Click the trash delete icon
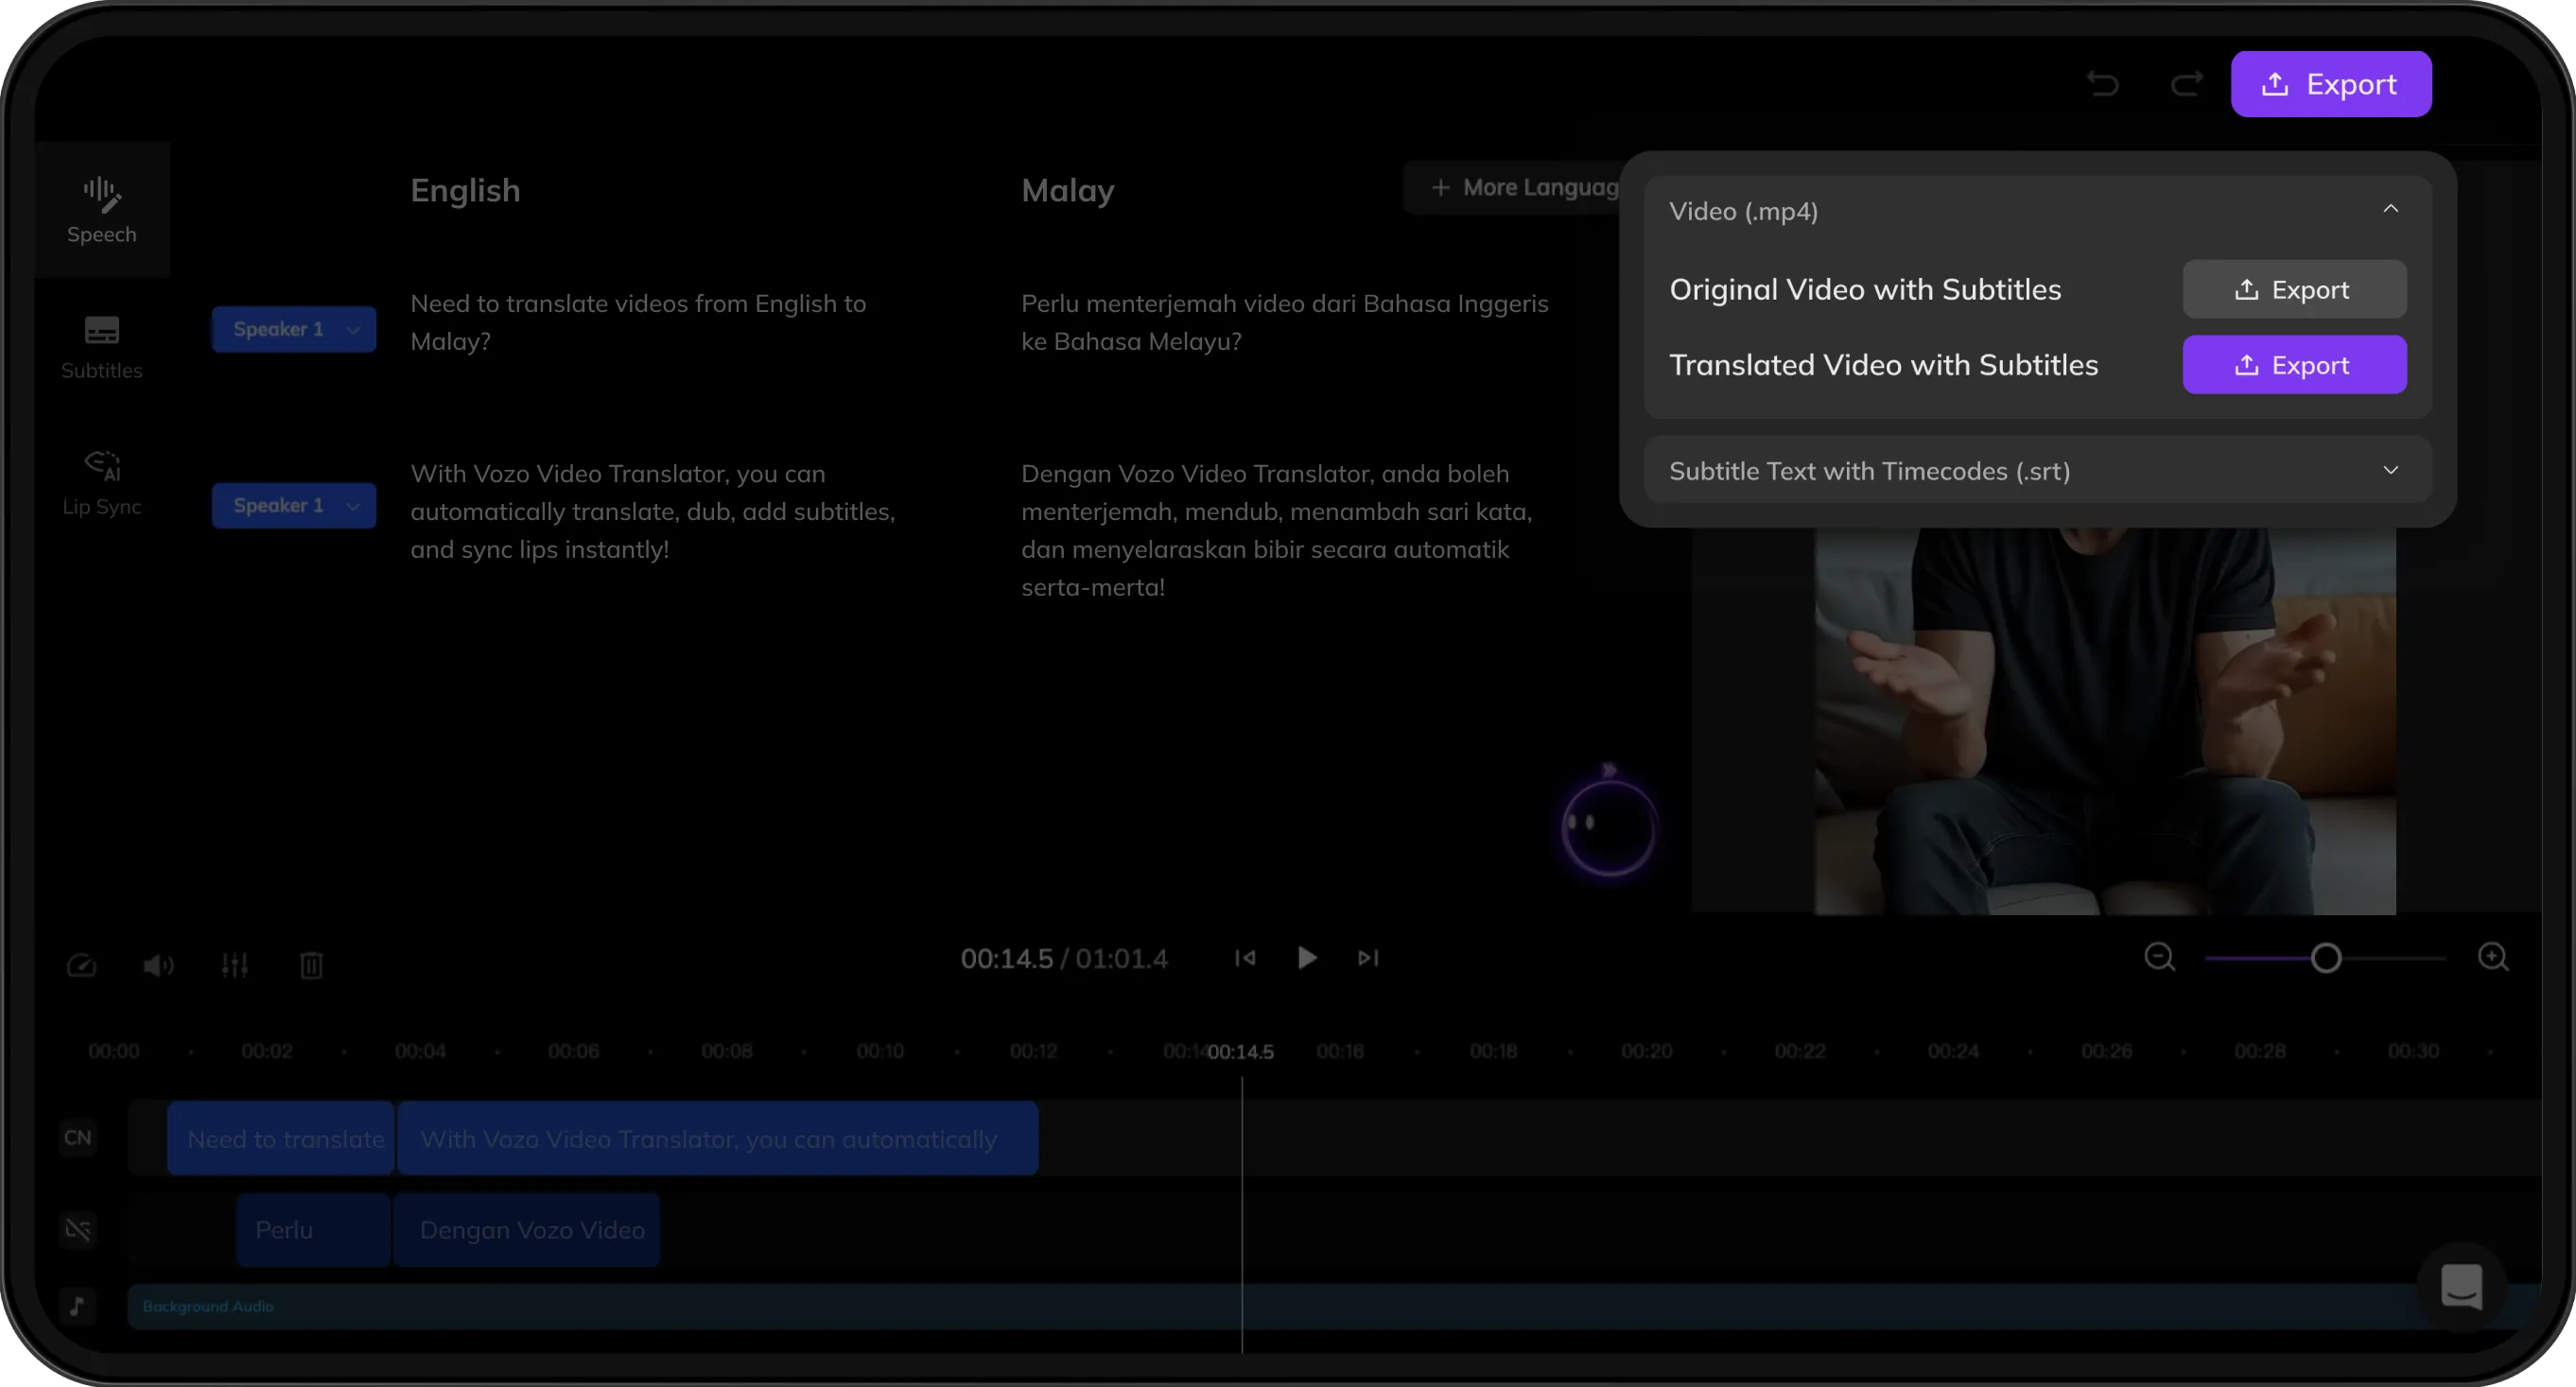The image size is (2576, 1387). pos(311,965)
